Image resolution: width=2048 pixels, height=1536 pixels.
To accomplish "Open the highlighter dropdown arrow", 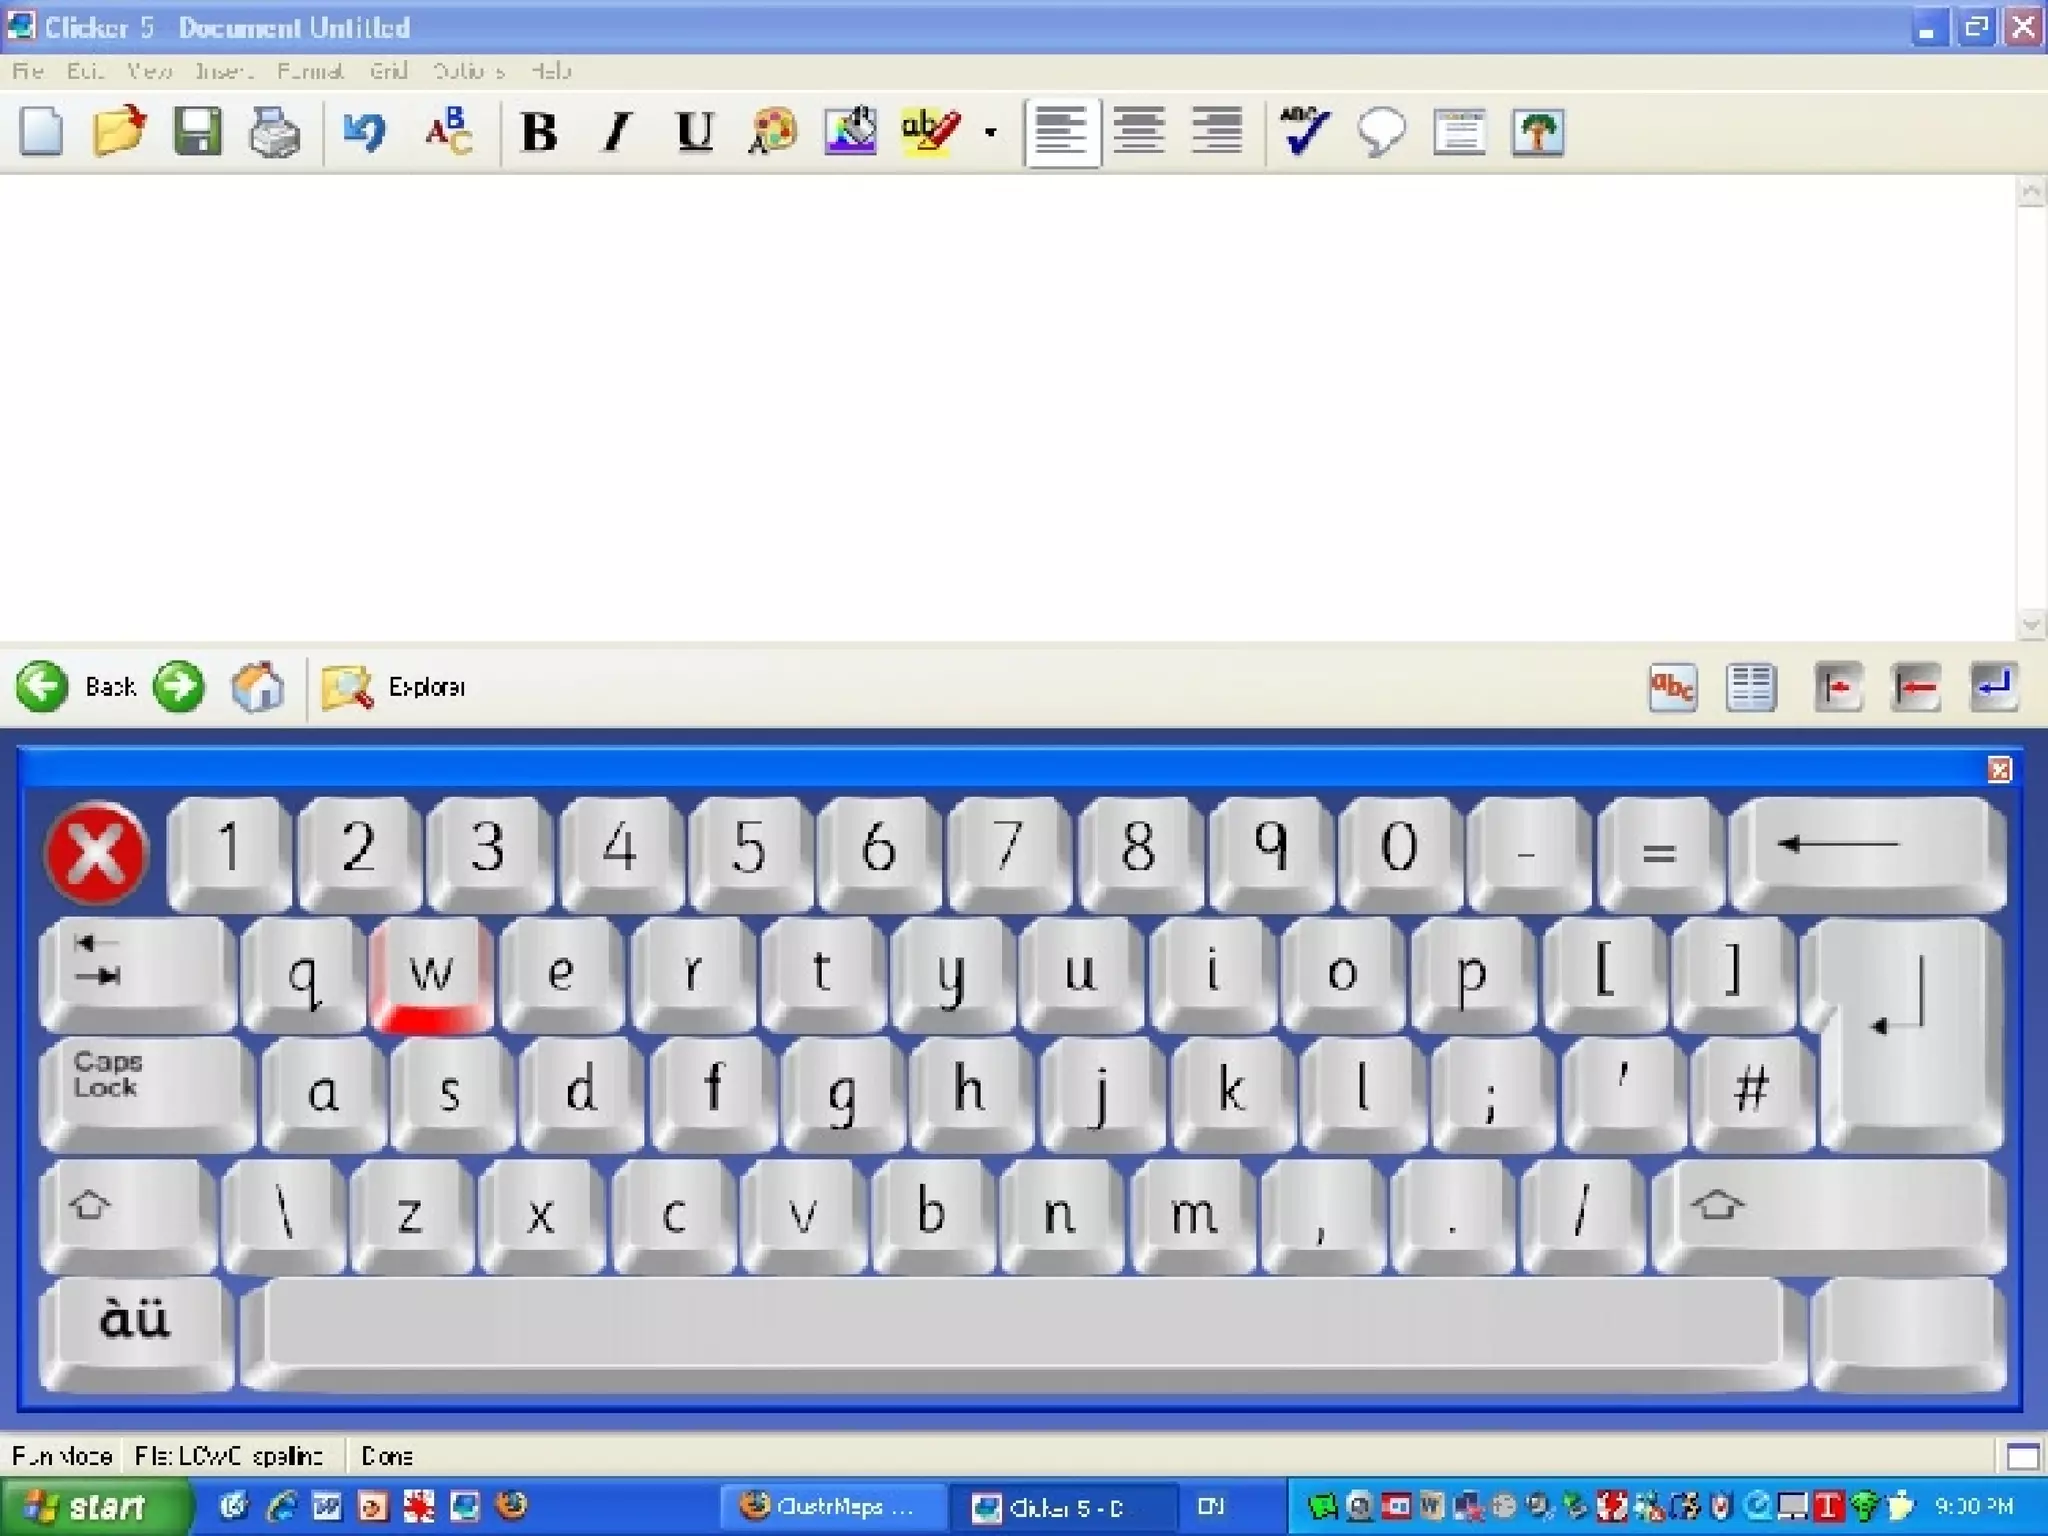I will coord(990,132).
